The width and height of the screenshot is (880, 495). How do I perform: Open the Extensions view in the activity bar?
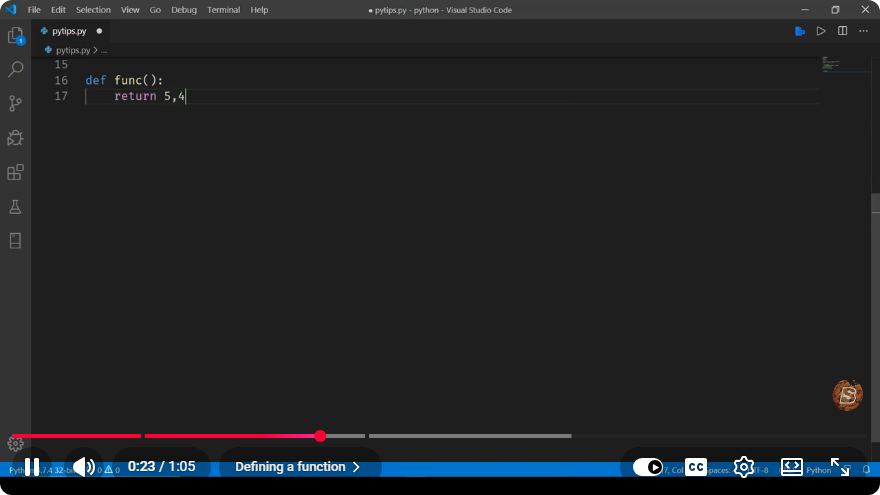point(16,172)
